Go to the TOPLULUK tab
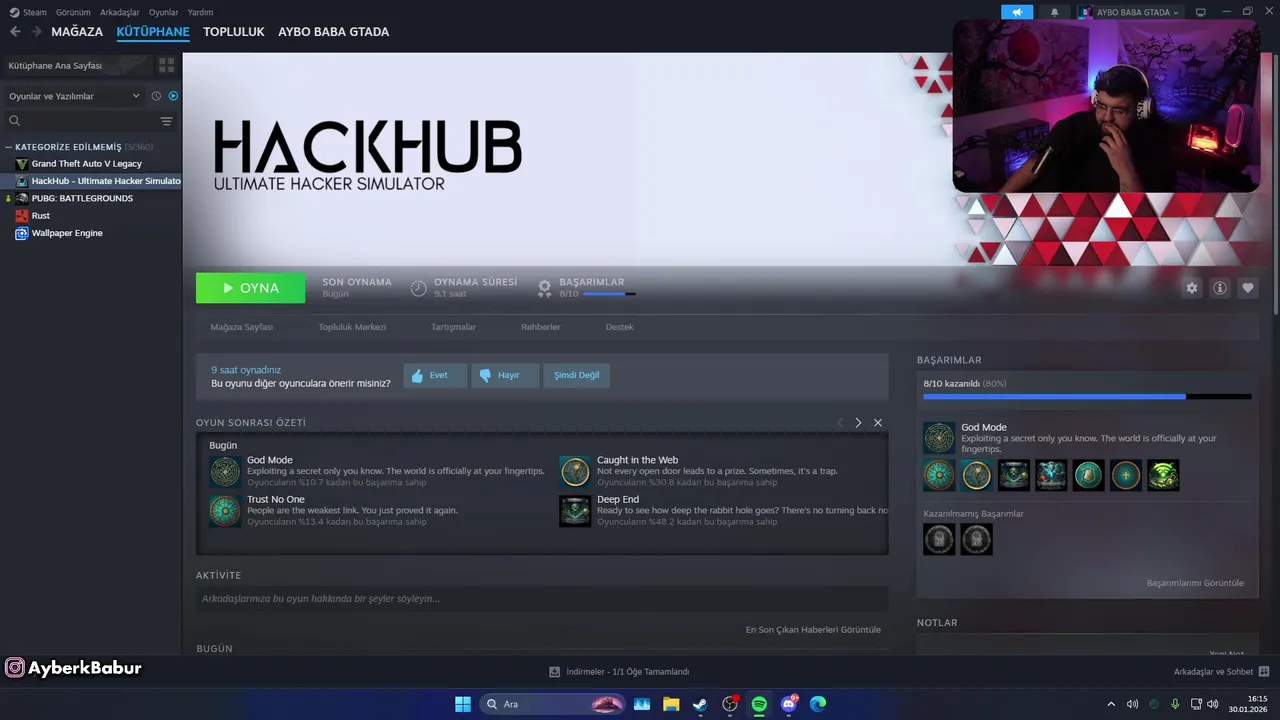 pos(234,32)
